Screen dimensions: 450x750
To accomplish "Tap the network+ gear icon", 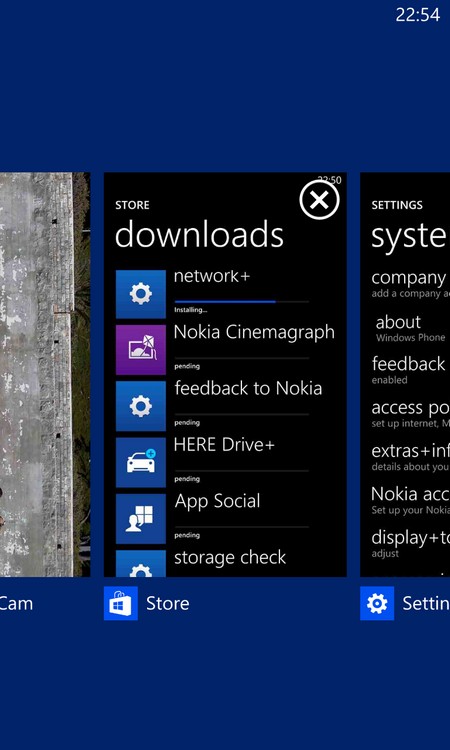I will (141, 294).
